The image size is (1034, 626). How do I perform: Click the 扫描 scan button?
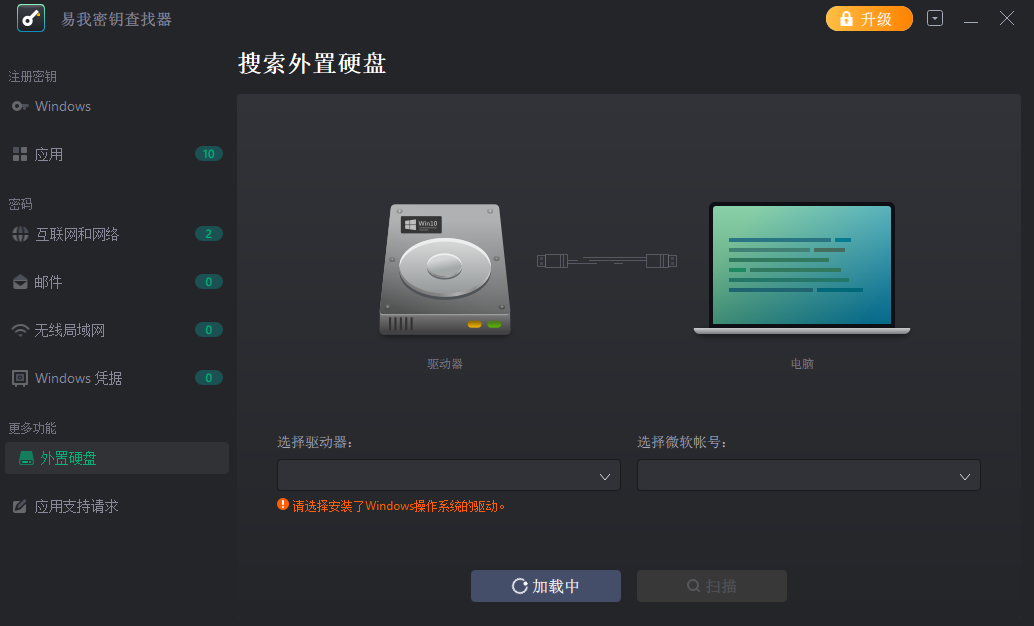(712, 586)
